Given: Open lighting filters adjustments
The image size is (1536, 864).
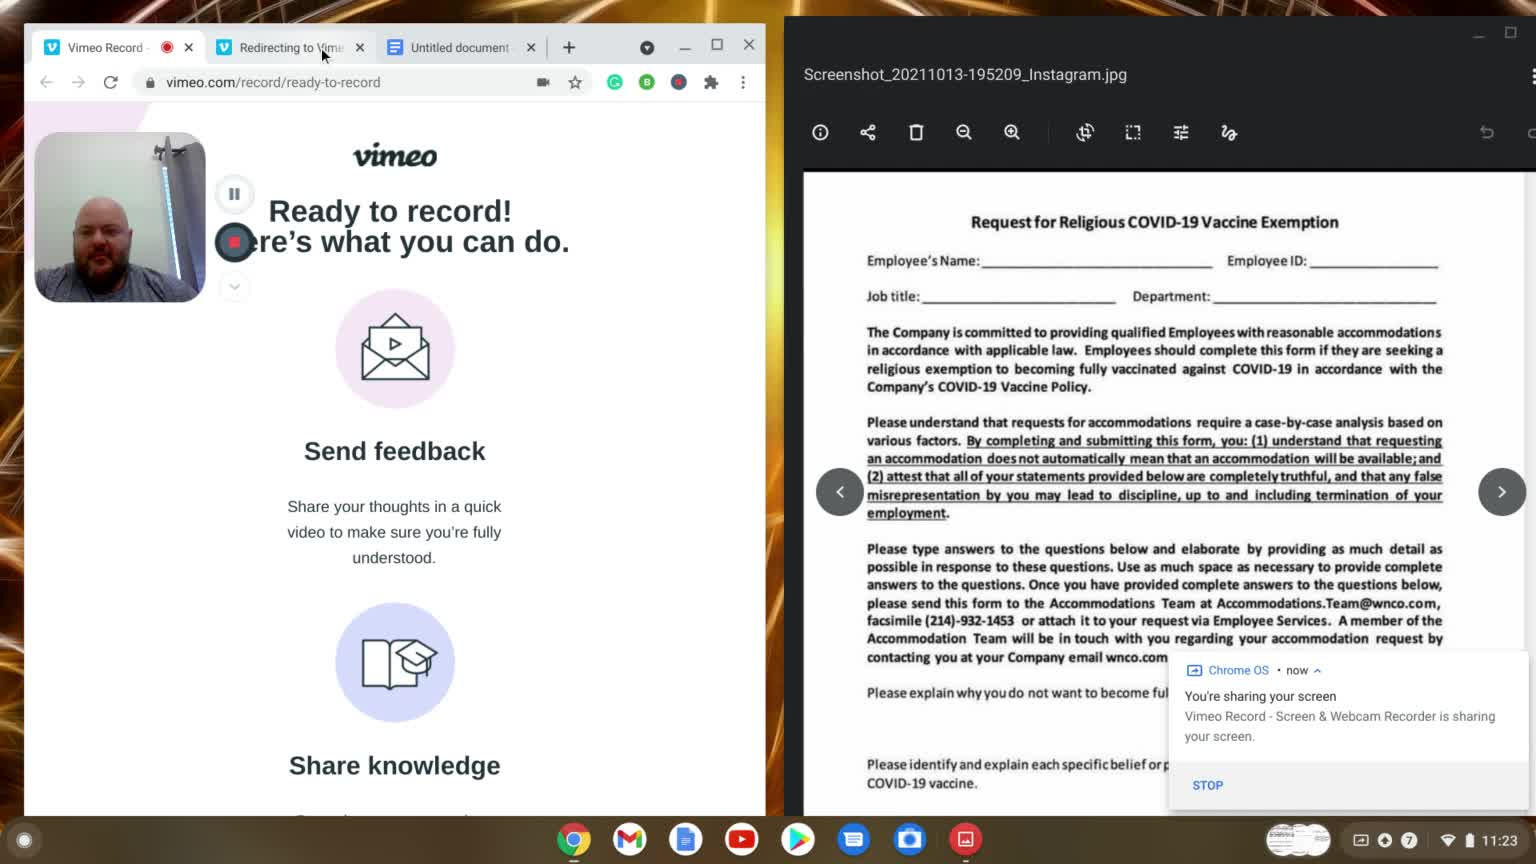Looking at the screenshot, I should (x=1181, y=132).
